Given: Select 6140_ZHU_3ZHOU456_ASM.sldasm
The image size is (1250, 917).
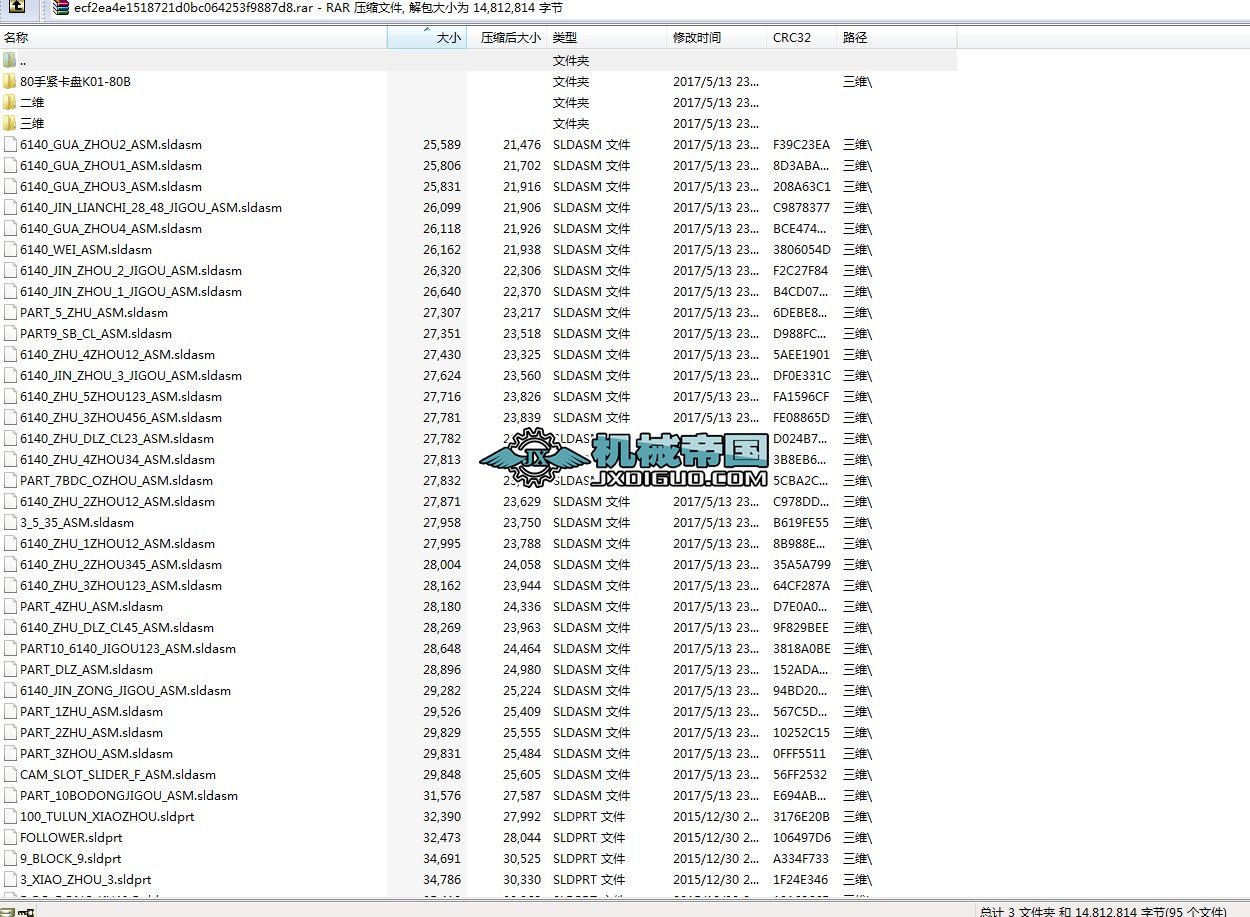Looking at the screenshot, I should pyautogui.click(x=121, y=418).
